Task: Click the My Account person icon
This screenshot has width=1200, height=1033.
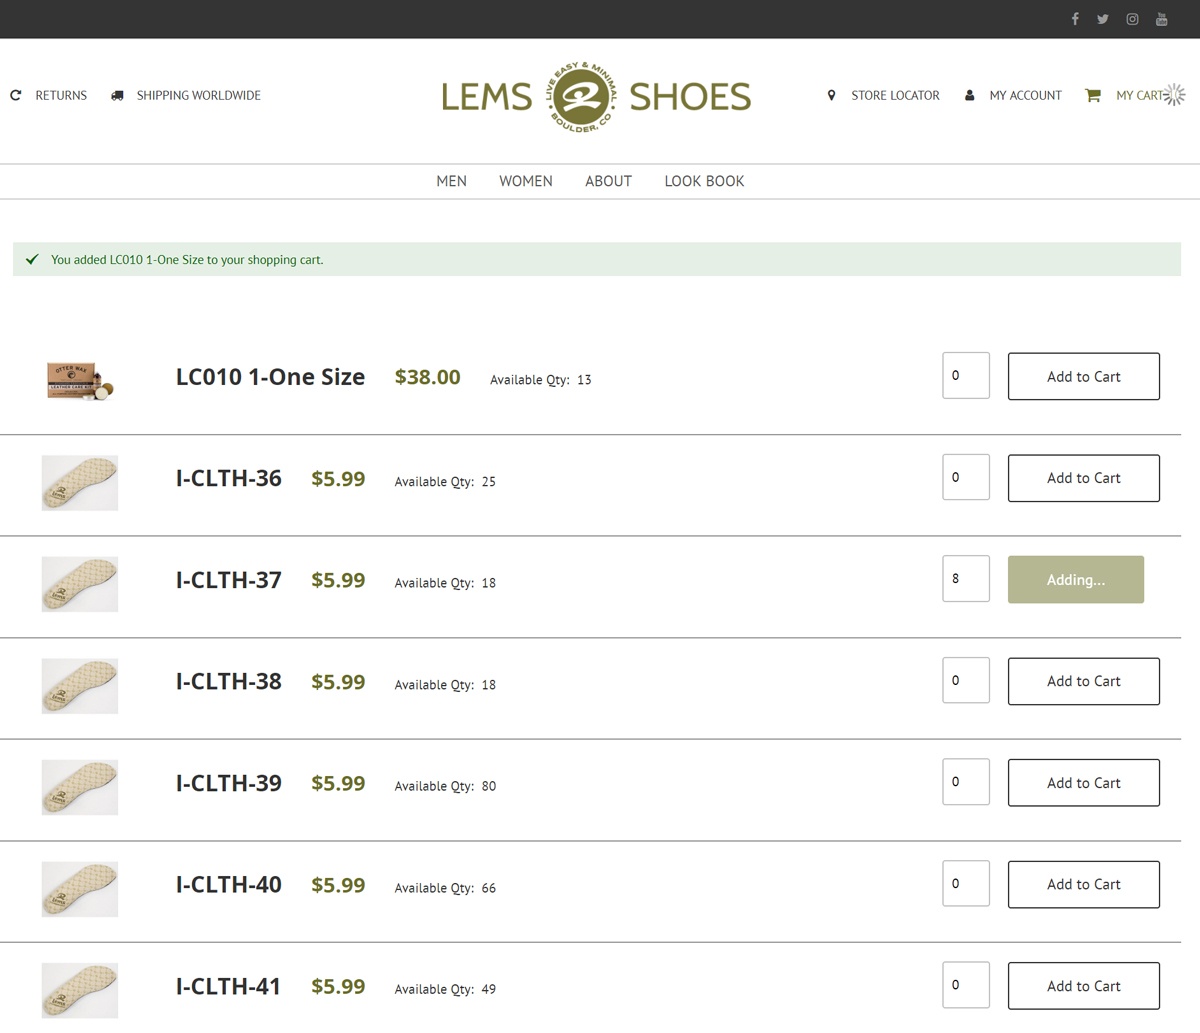Action: pos(969,96)
